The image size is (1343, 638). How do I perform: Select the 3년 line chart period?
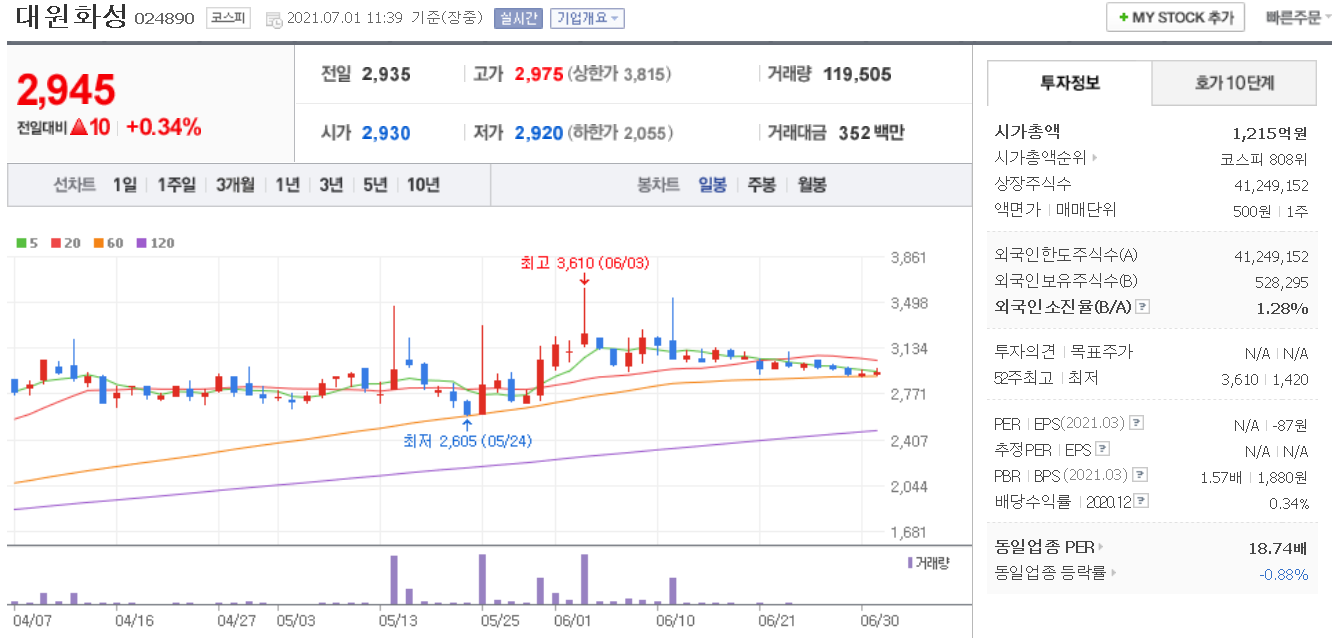coord(331,185)
